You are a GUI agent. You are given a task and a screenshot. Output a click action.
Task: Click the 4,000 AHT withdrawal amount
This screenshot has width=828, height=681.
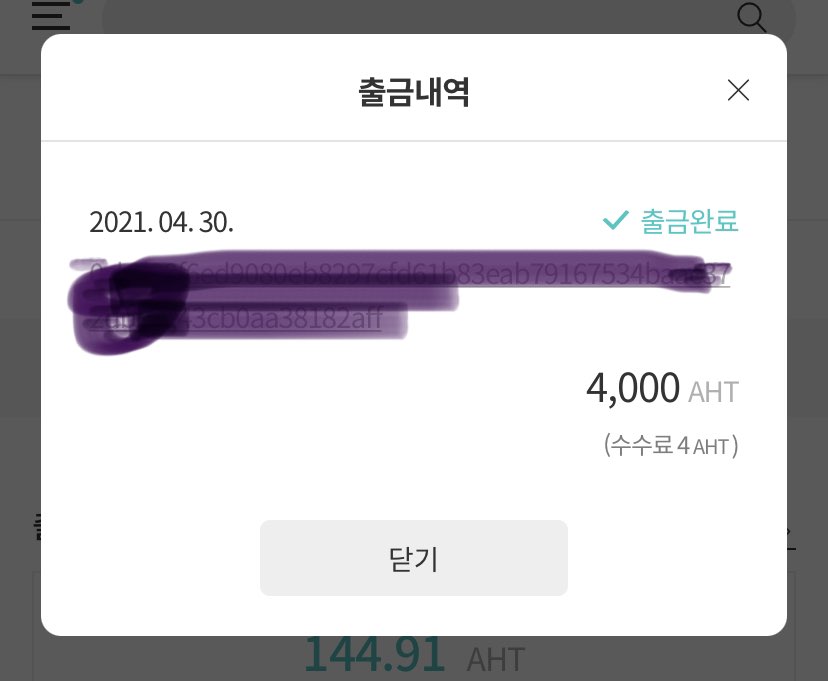[632, 388]
